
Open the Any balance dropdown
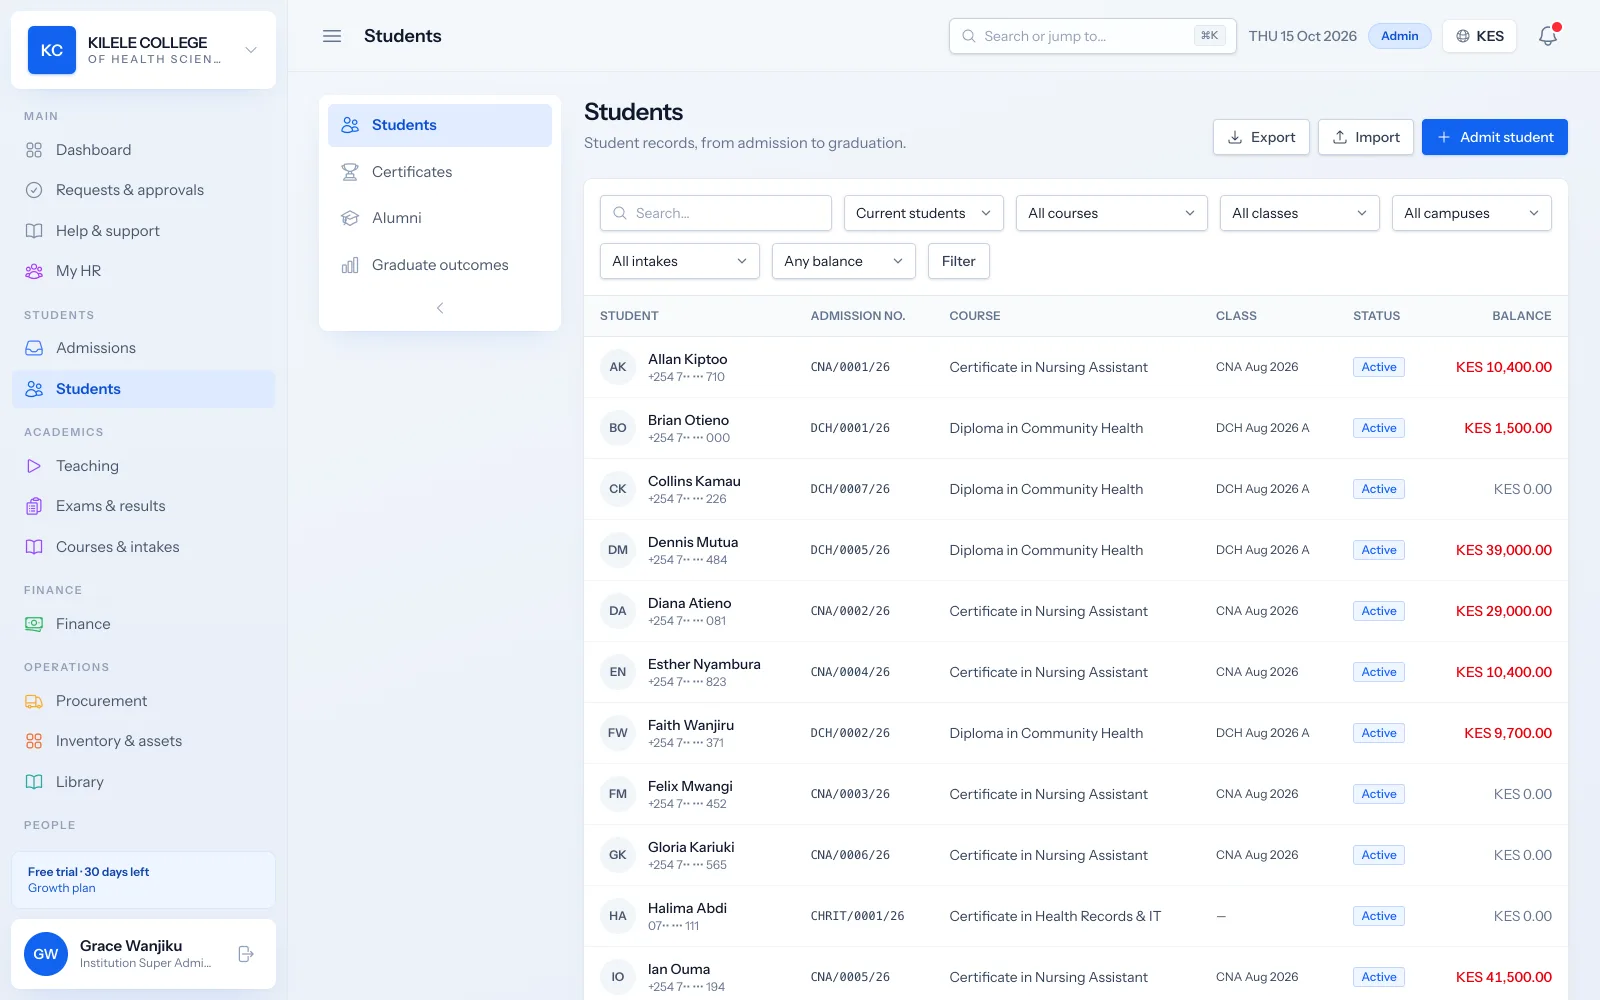tap(844, 261)
